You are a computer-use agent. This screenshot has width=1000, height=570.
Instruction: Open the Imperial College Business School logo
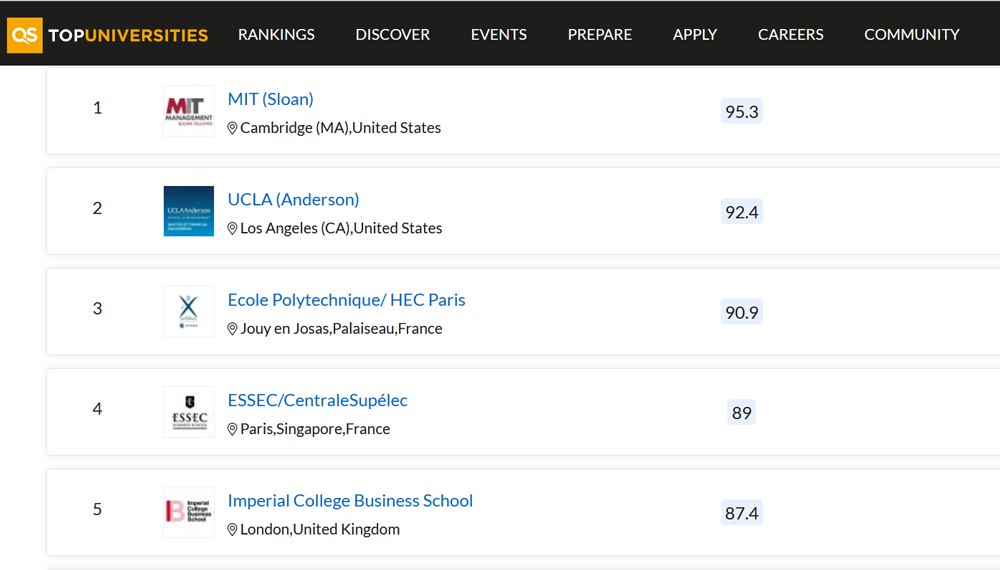(x=189, y=512)
